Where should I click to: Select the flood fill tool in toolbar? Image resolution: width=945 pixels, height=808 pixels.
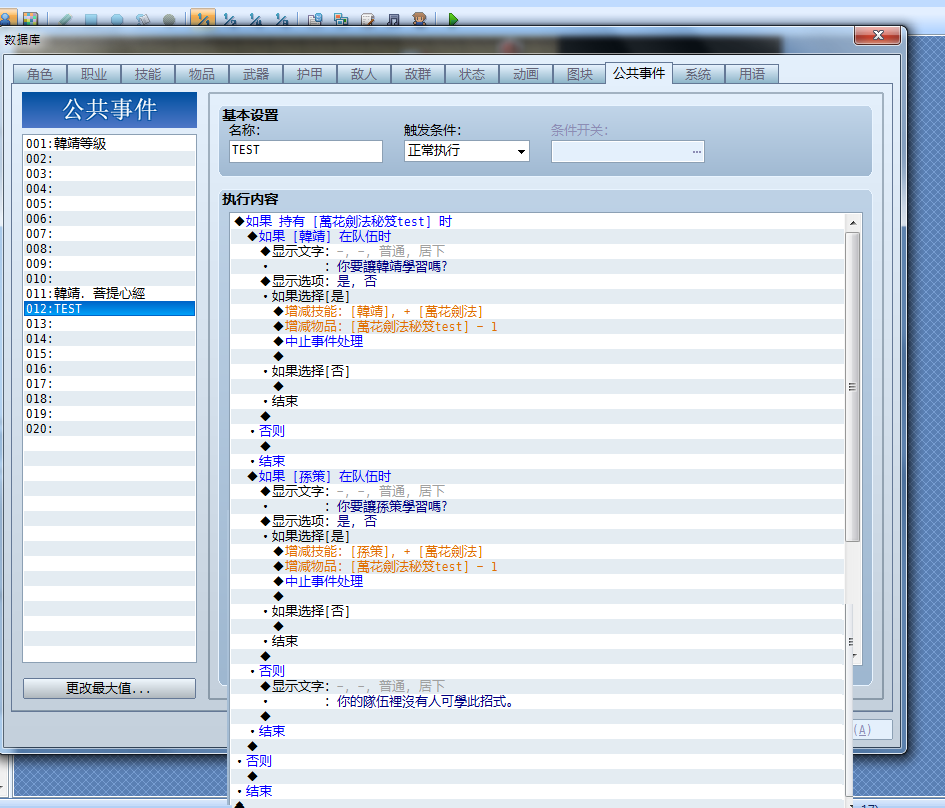[x=143, y=19]
